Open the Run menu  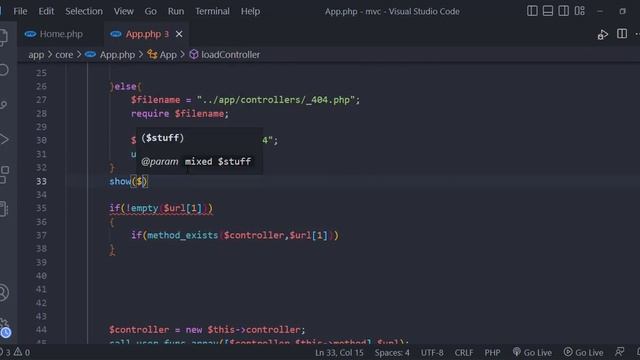176,11
